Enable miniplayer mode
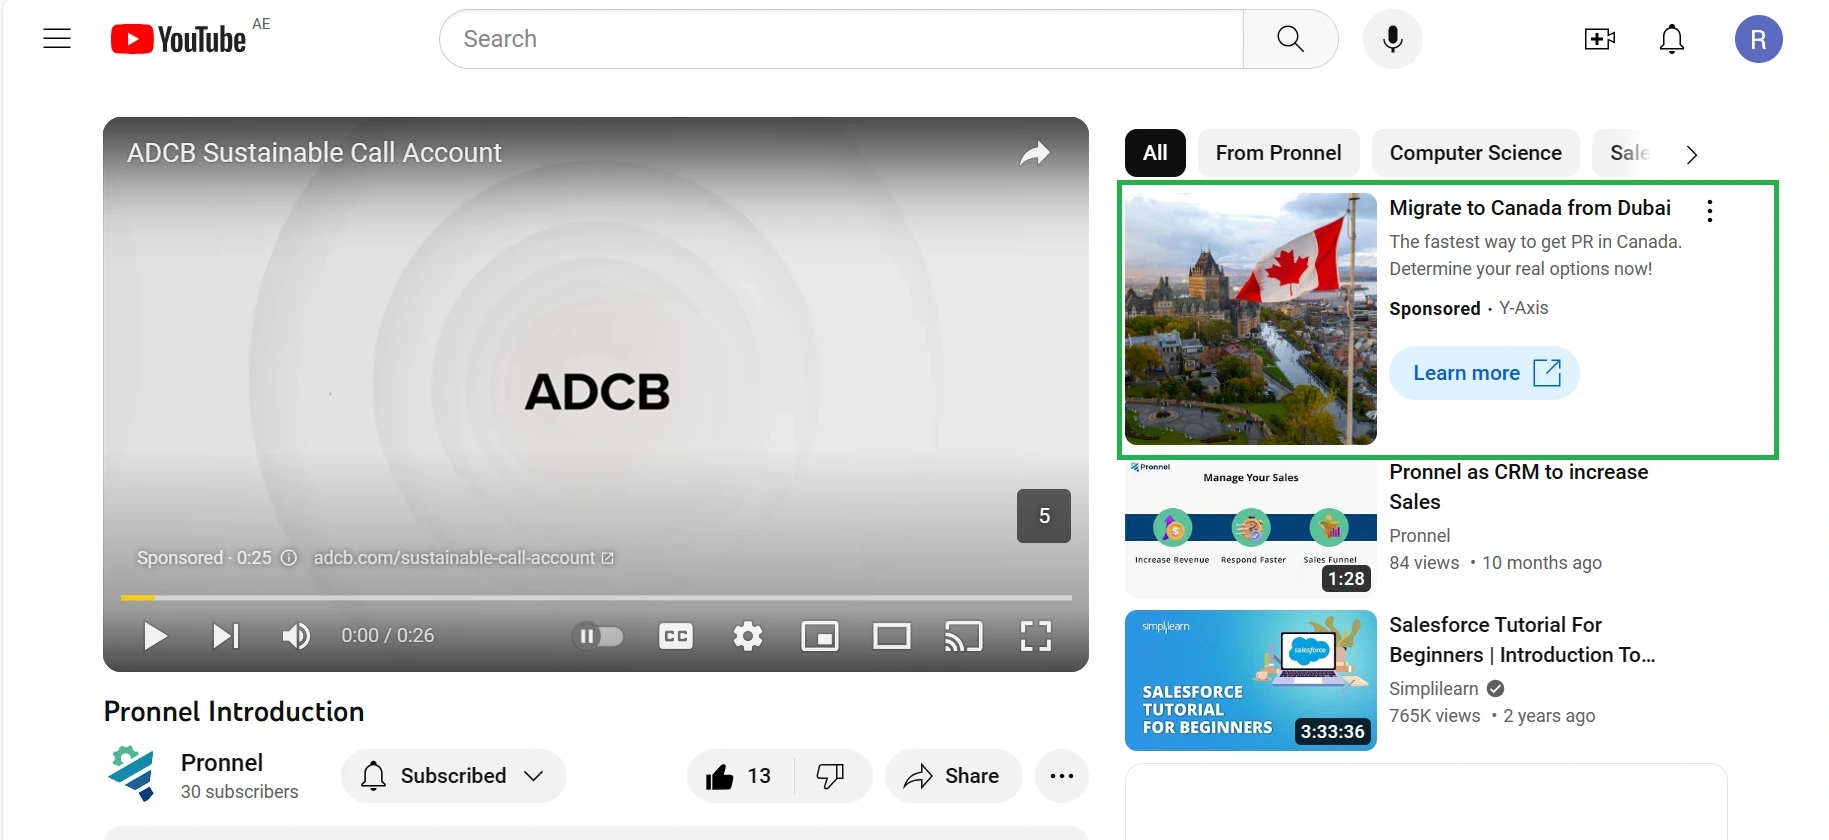 click(820, 636)
